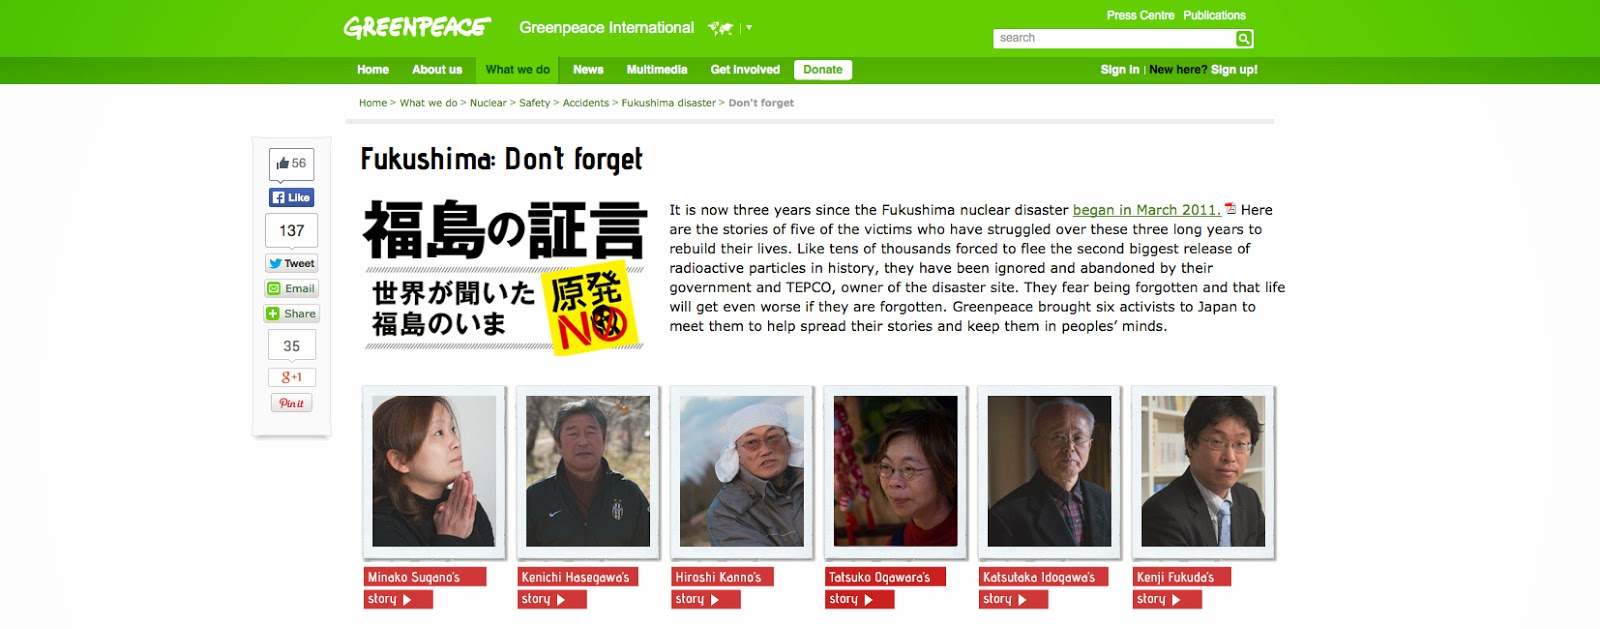
Task: Click the green Share plus button
Action: (292, 314)
